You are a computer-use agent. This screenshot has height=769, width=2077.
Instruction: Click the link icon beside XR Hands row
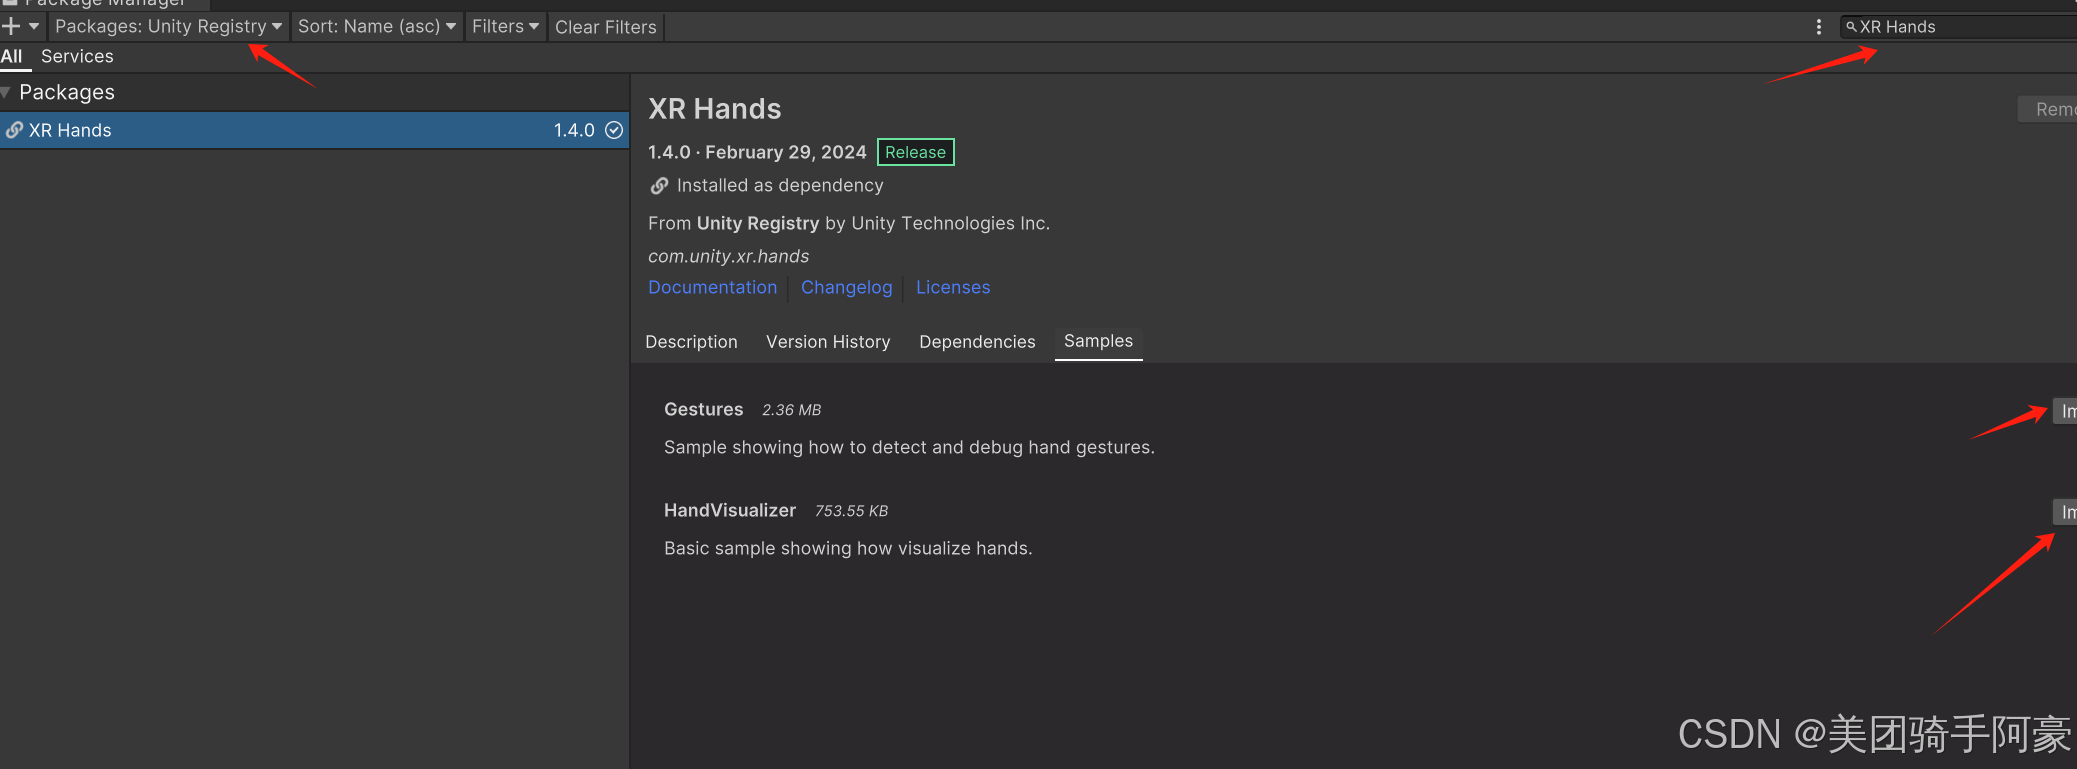coord(14,130)
